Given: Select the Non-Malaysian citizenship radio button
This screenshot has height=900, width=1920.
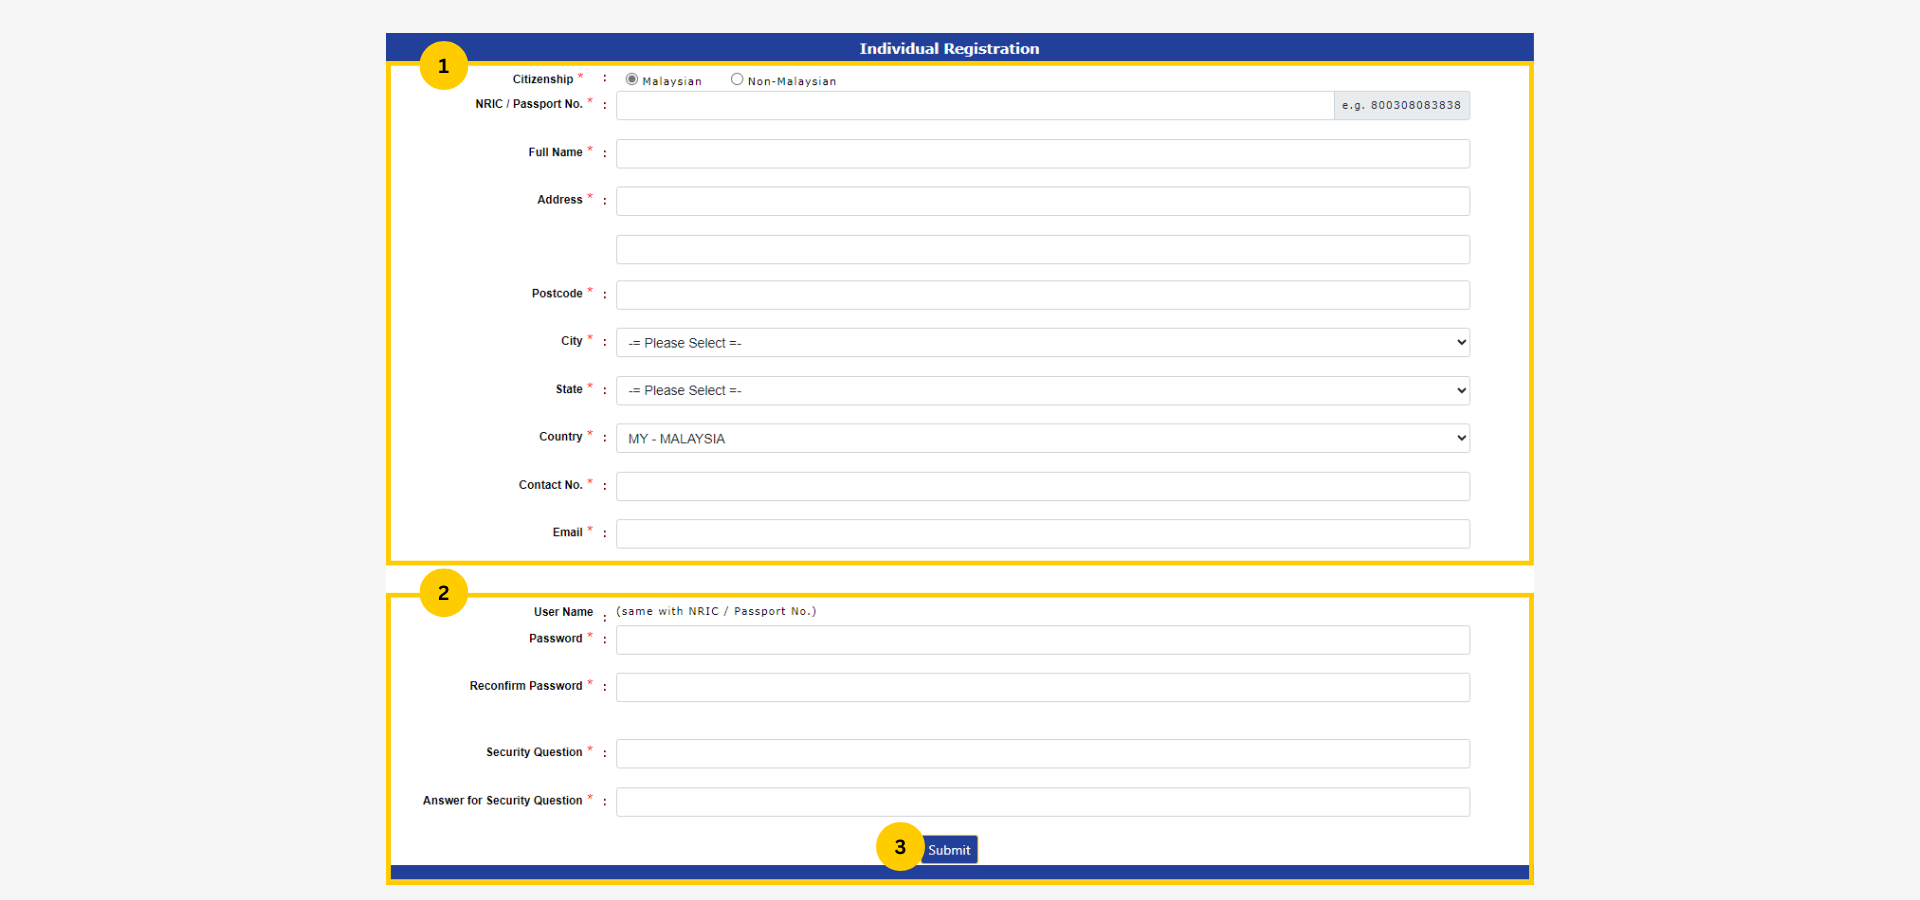Looking at the screenshot, I should click(x=737, y=79).
